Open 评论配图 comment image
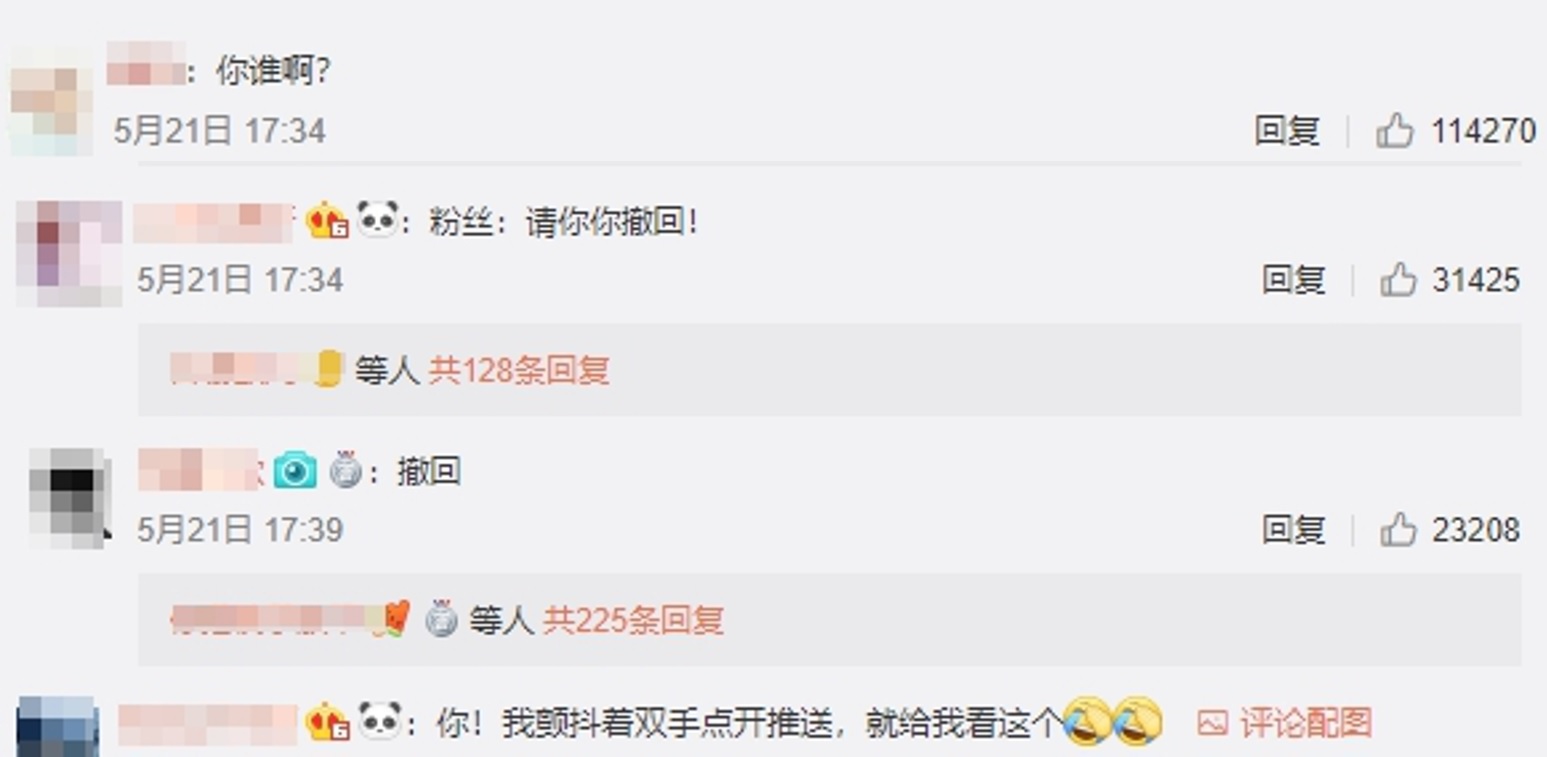 [x=1285, y=722]
